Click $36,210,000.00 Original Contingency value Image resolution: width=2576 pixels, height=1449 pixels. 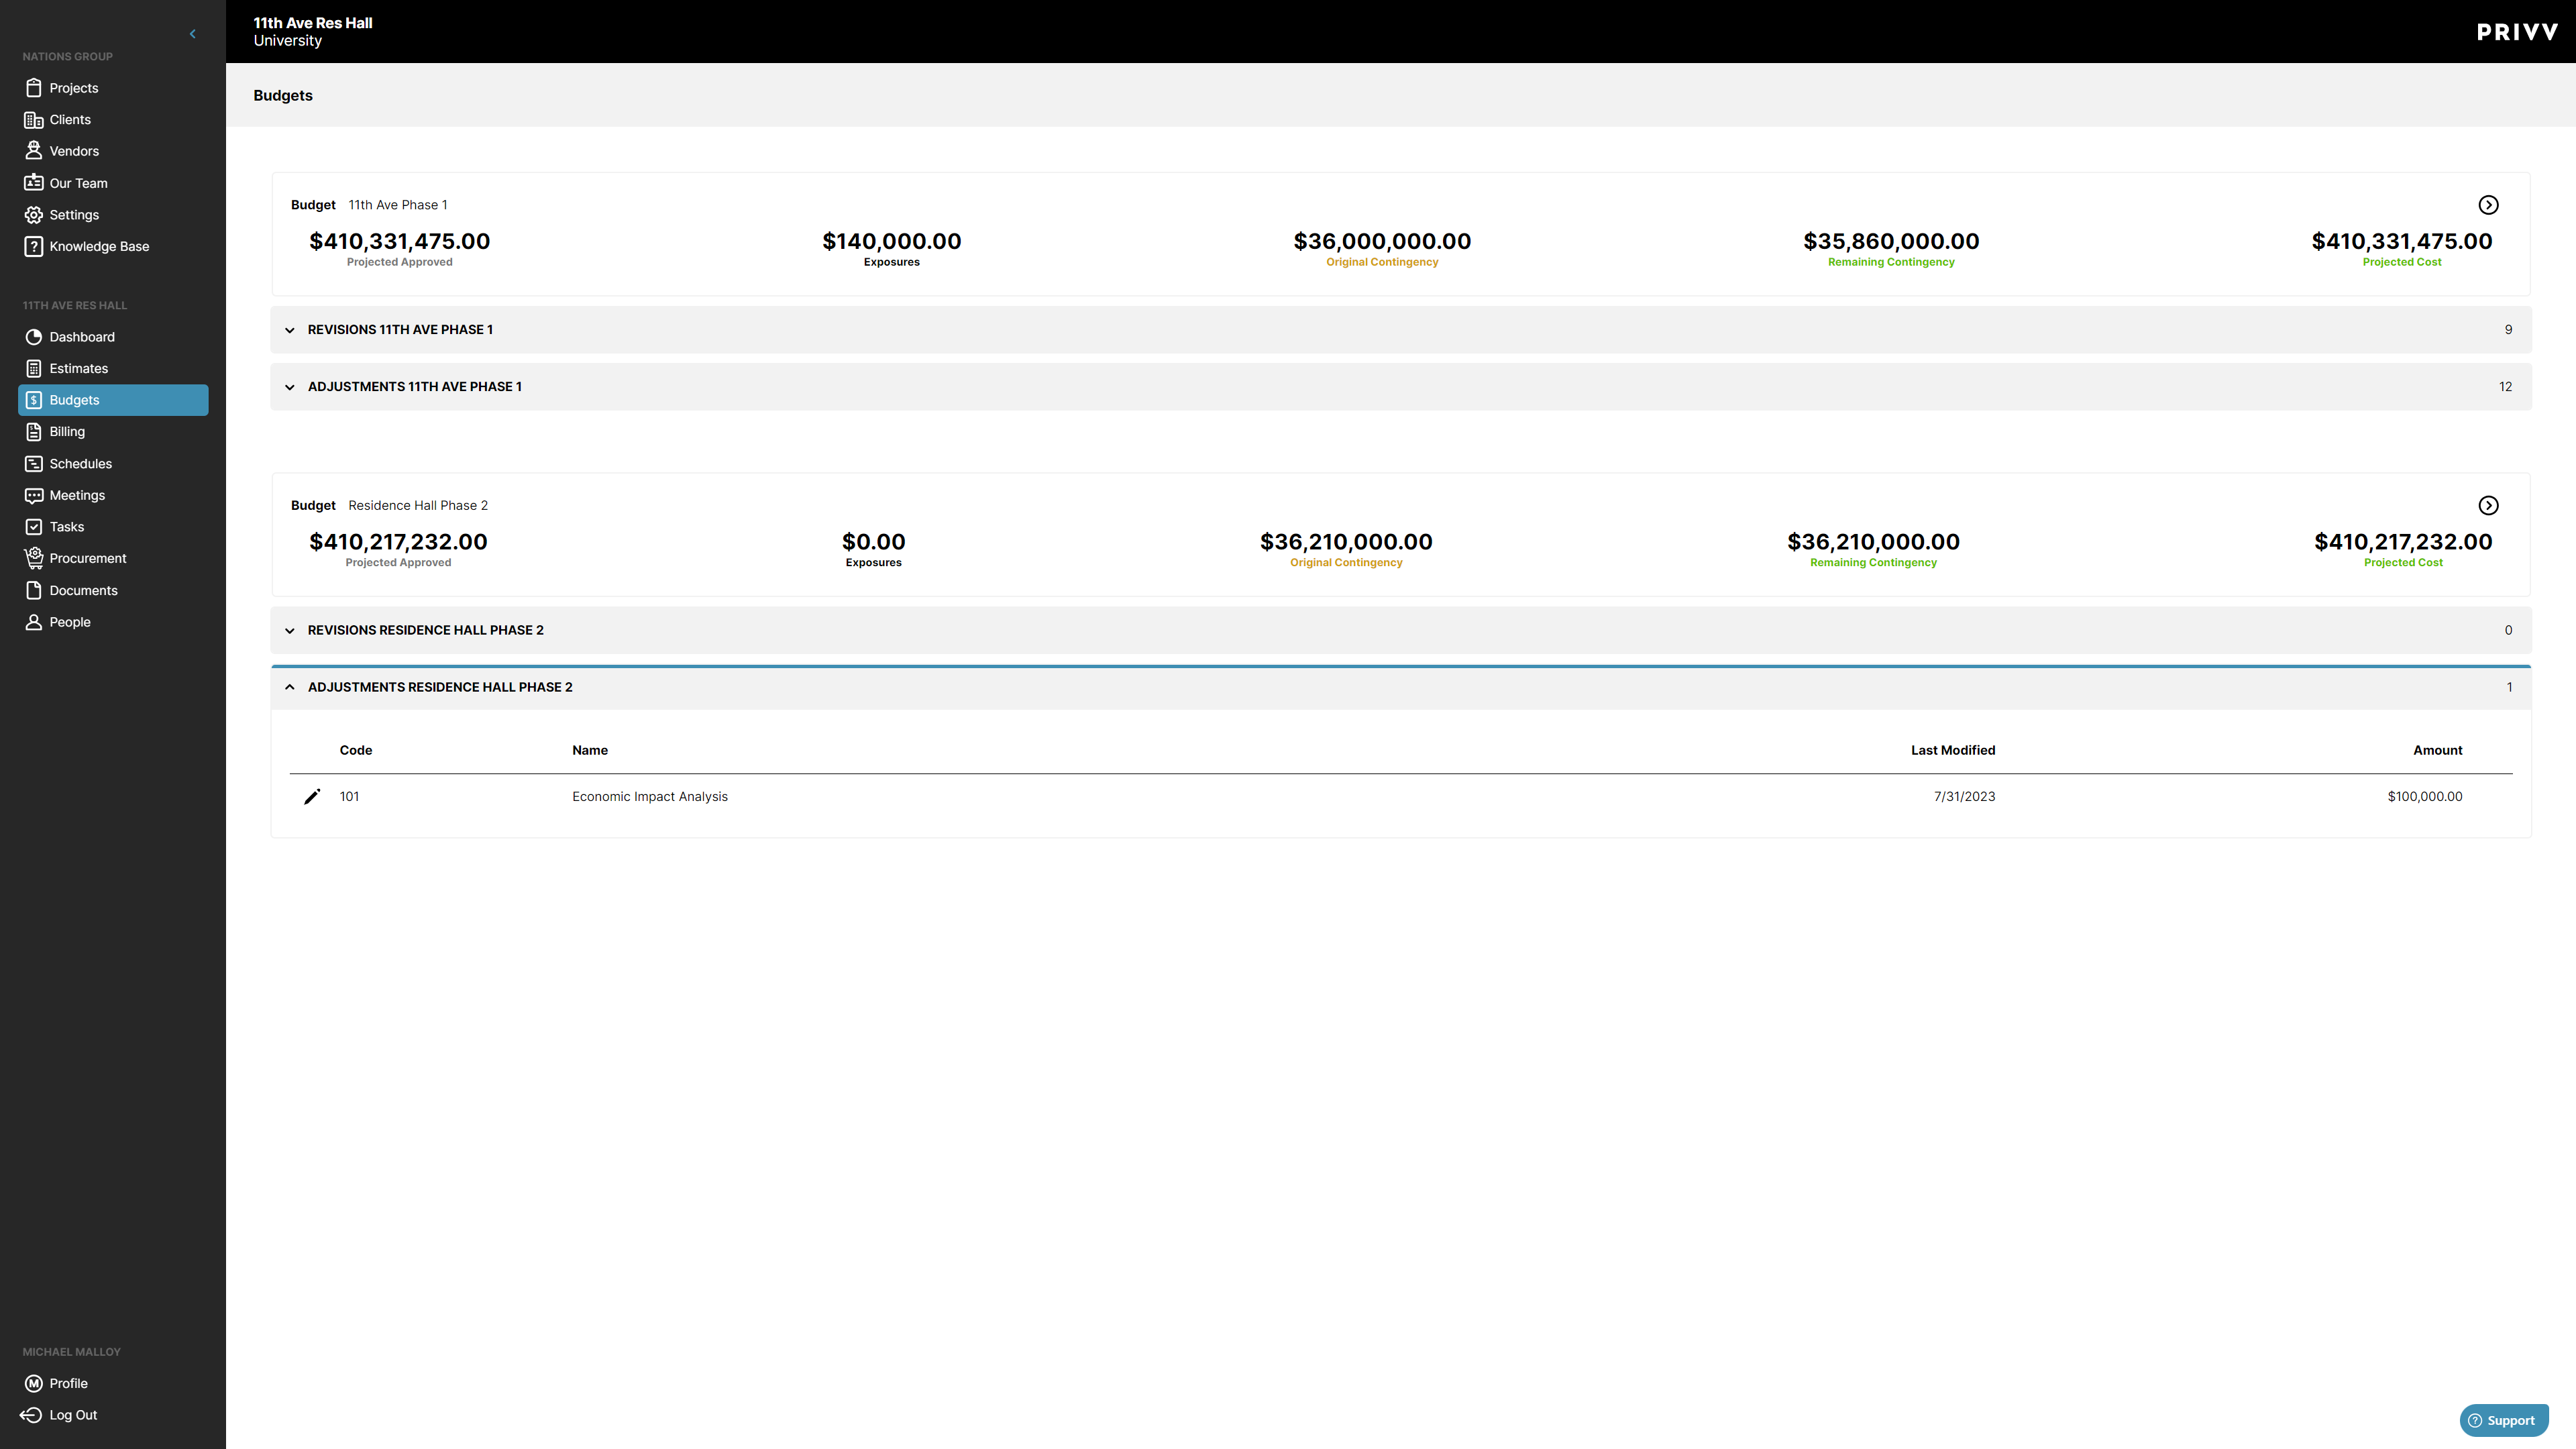coord(1346,543)
